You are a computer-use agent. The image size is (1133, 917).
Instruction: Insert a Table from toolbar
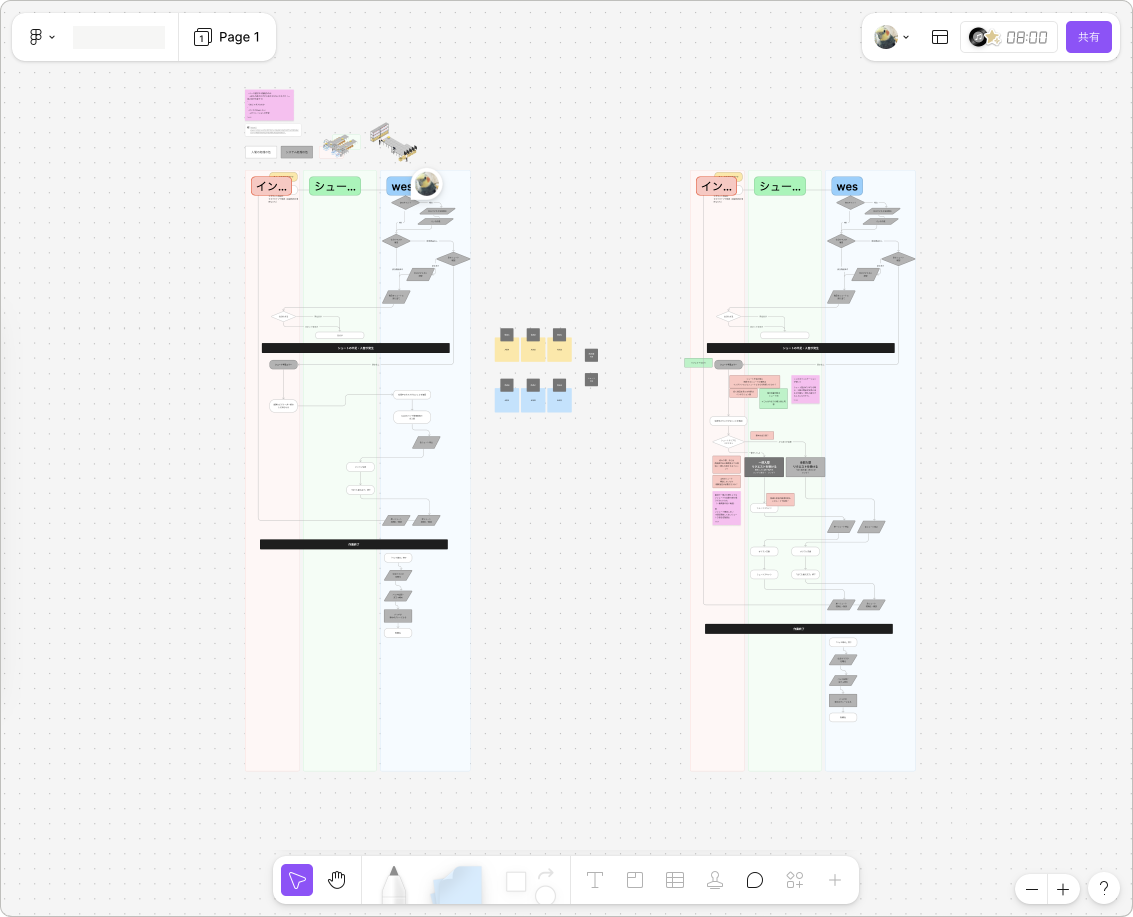coord(675,880)
